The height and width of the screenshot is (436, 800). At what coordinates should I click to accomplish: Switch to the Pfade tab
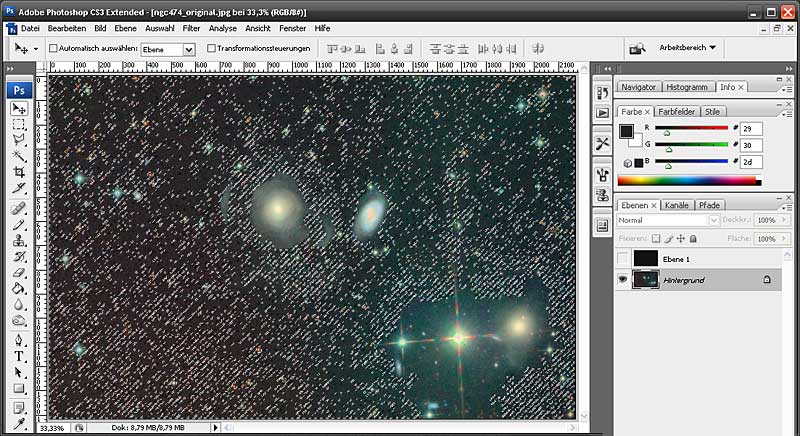coord(709,205)
